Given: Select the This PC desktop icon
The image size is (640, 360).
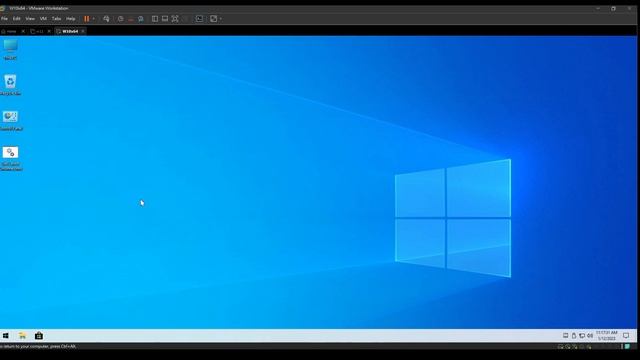Looking at the screenshot, I should (x=10, y=50).
